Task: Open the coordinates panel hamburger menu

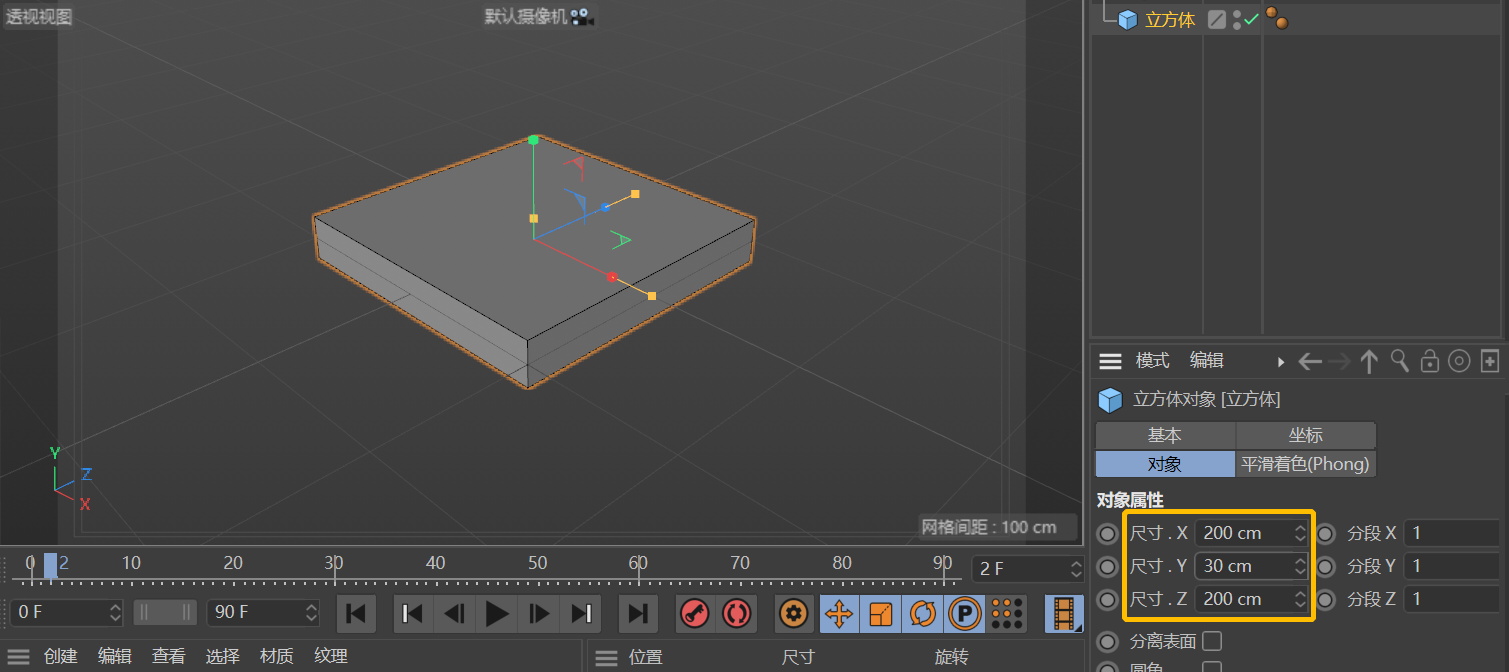Action: tap(606, 657)
